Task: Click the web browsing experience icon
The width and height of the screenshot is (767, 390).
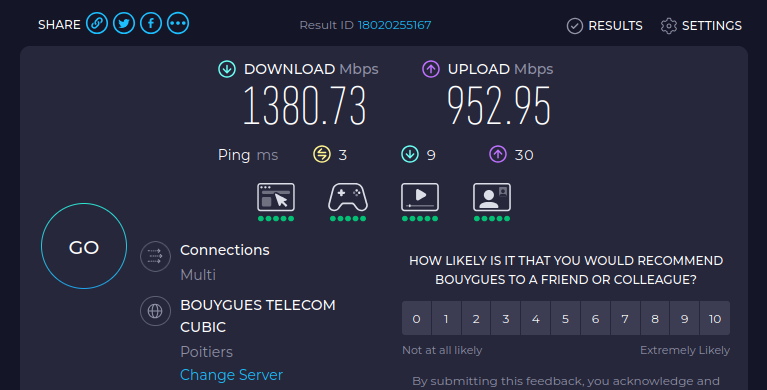Action: pos(276,197)
